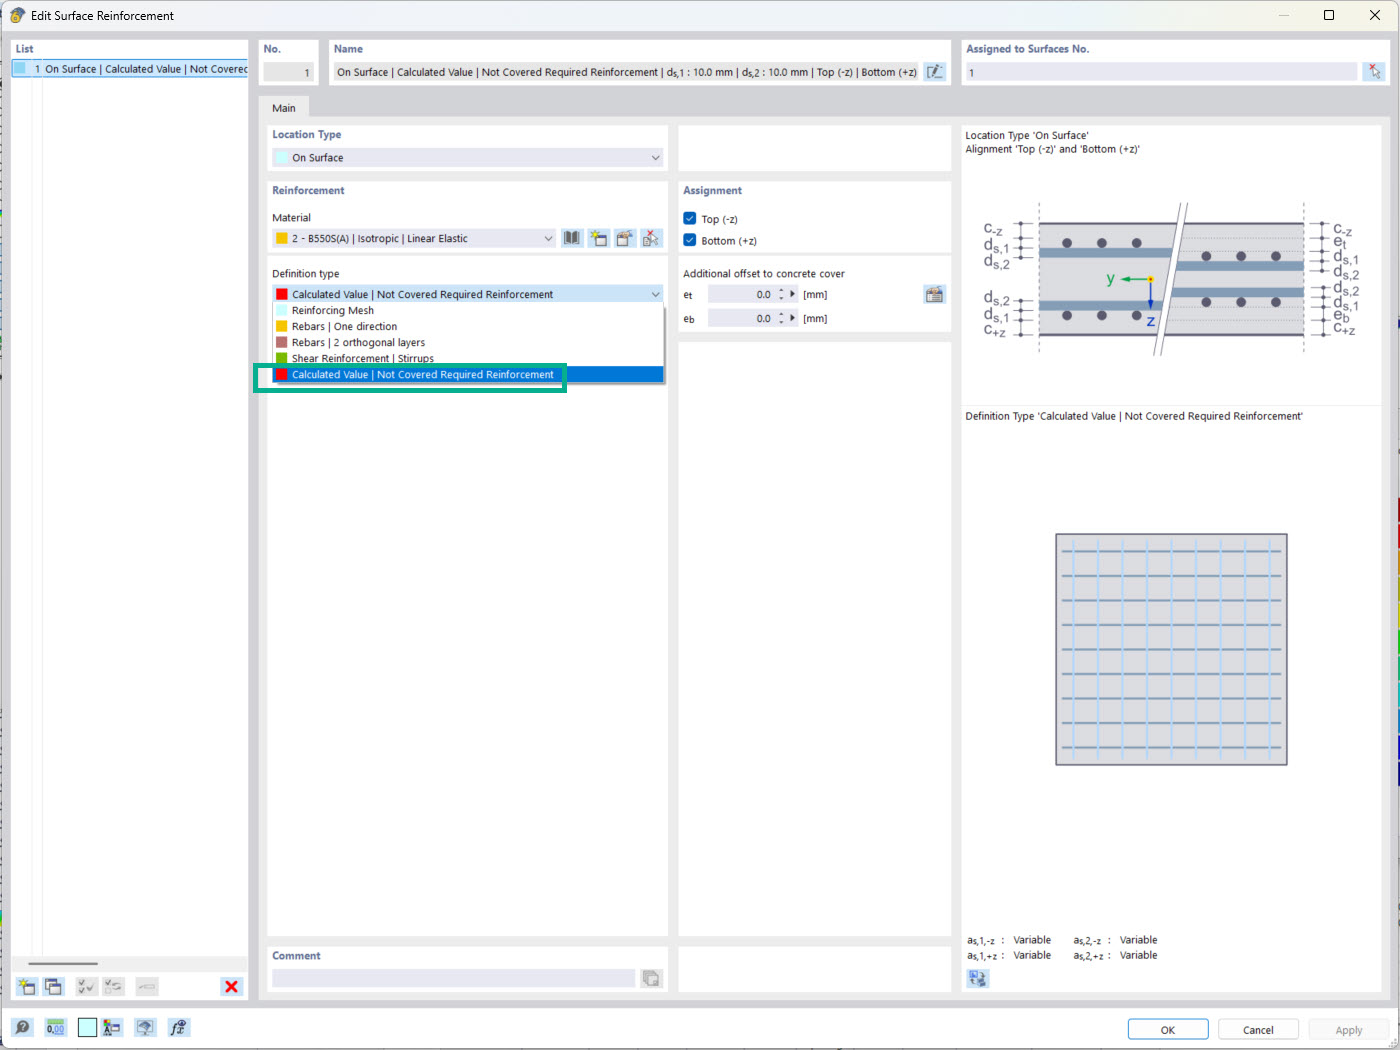Switch to the Main tab

284,108
